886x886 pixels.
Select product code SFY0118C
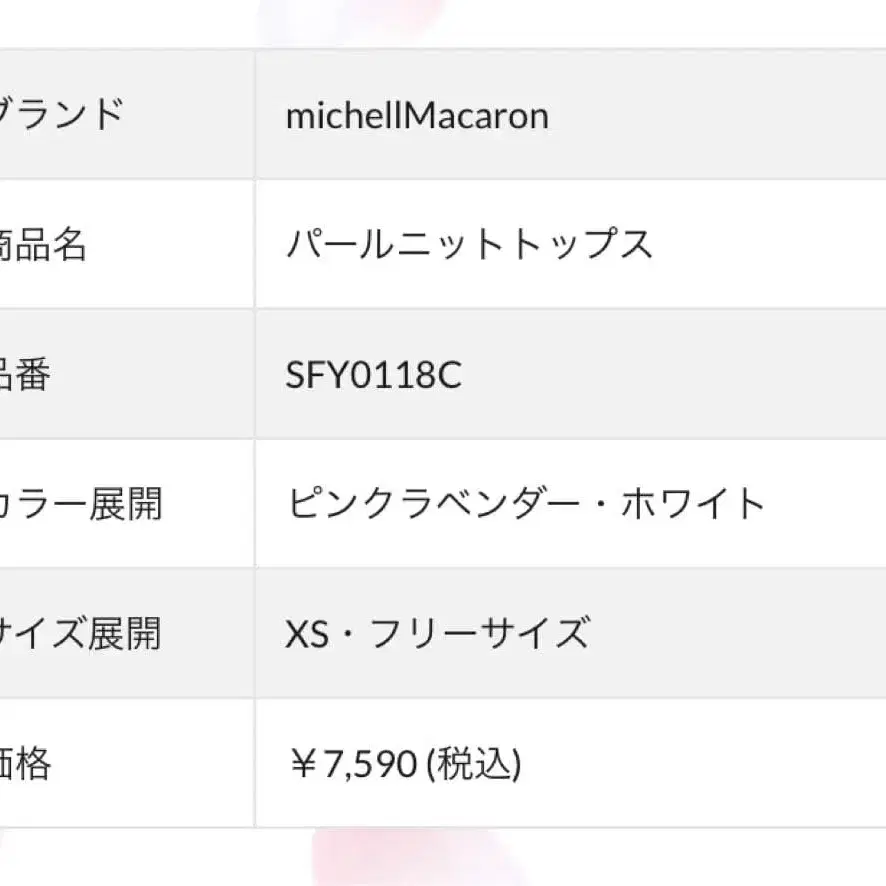click(x=374, y=376)
